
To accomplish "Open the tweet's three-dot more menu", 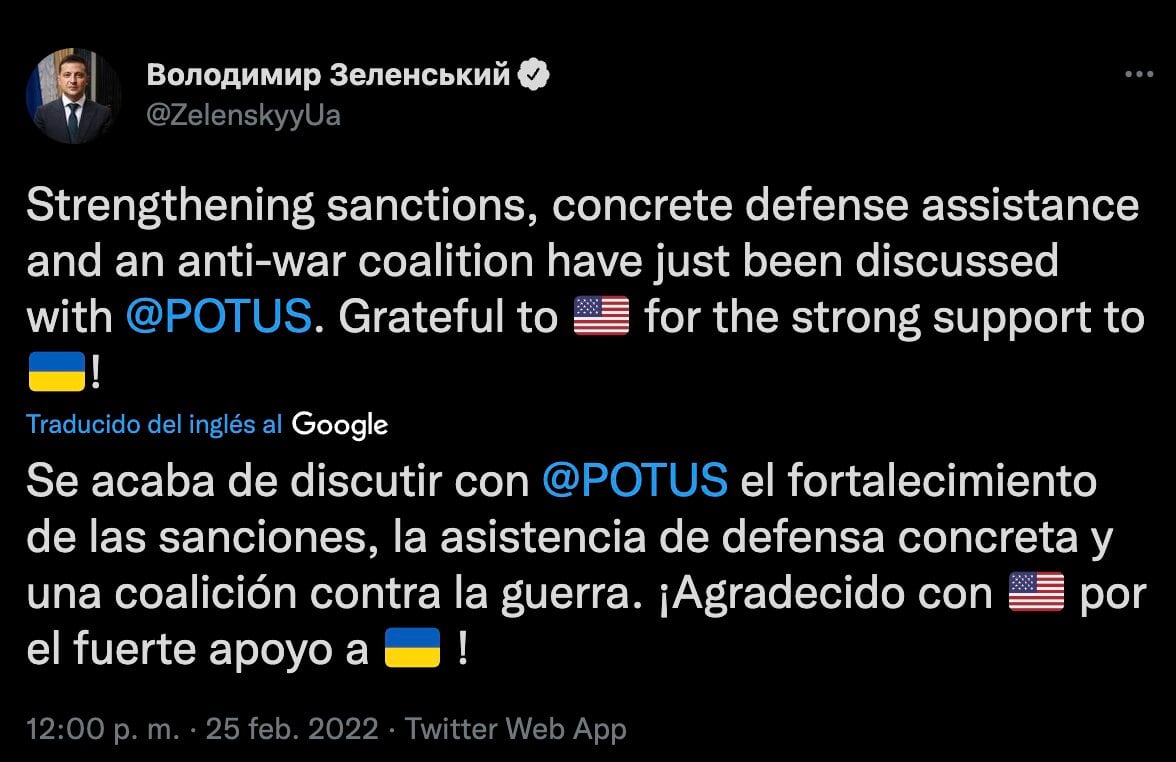I will (1140, 75).
